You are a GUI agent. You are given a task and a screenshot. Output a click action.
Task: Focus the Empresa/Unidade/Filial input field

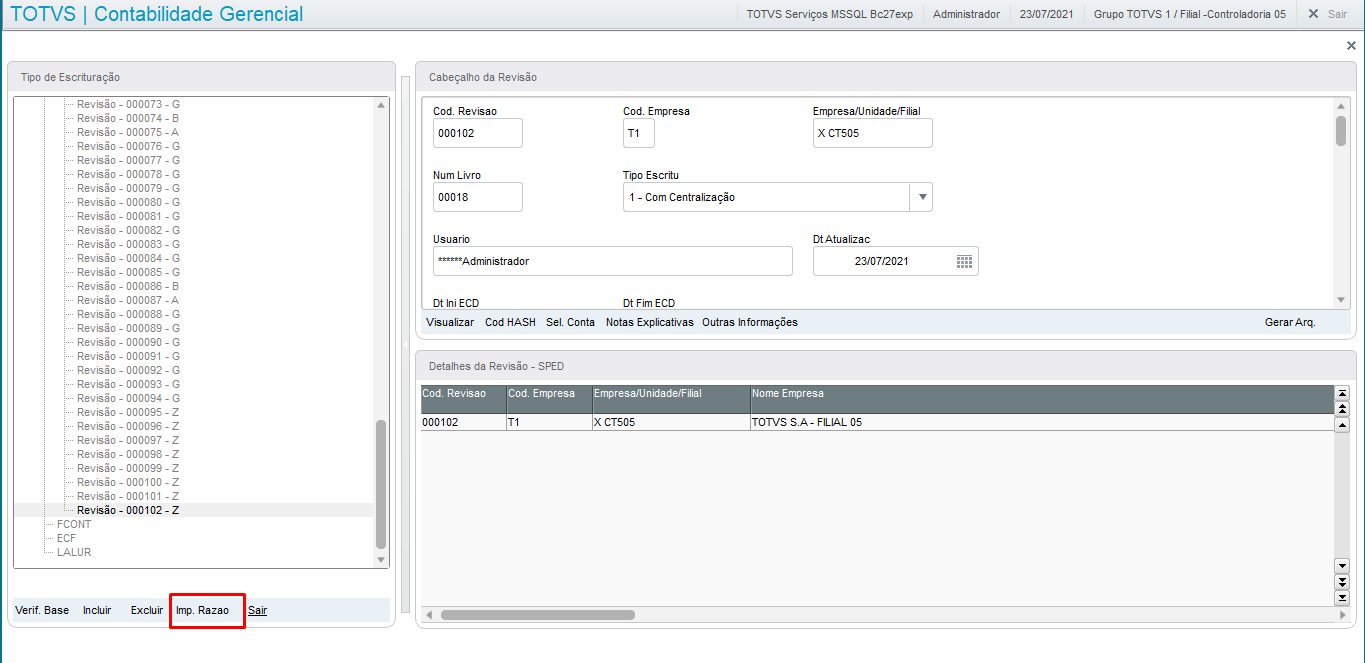pos(873,133)
